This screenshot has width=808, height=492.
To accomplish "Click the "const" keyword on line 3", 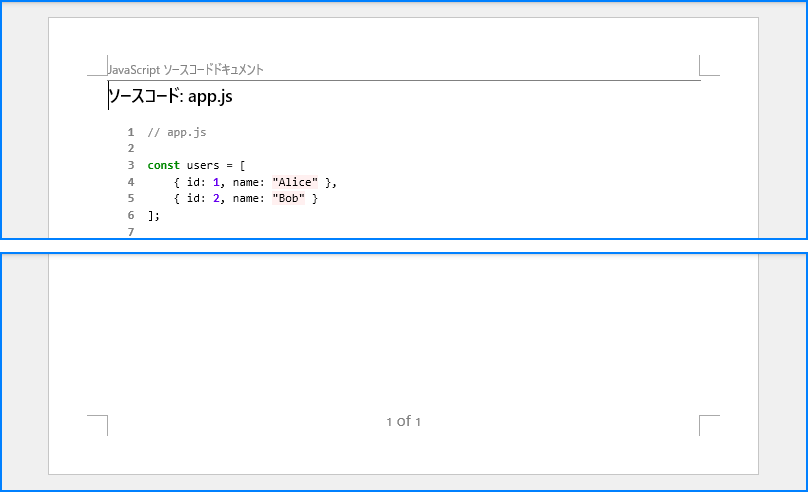I will (163, 165).
